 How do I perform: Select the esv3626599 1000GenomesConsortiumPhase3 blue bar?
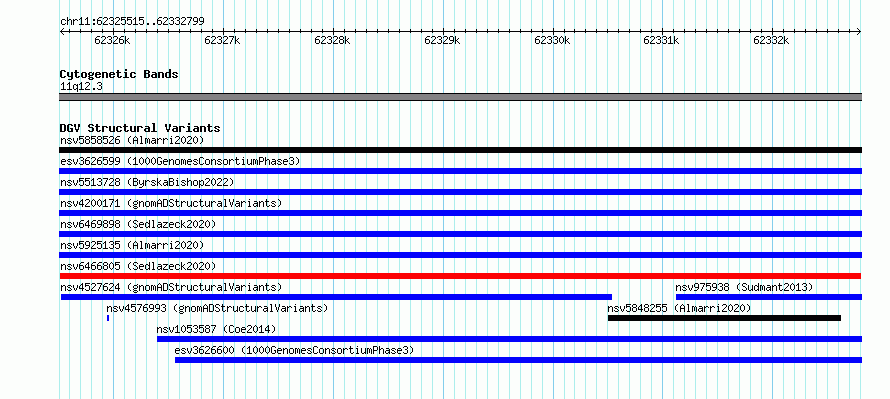[x=460, y=171]
